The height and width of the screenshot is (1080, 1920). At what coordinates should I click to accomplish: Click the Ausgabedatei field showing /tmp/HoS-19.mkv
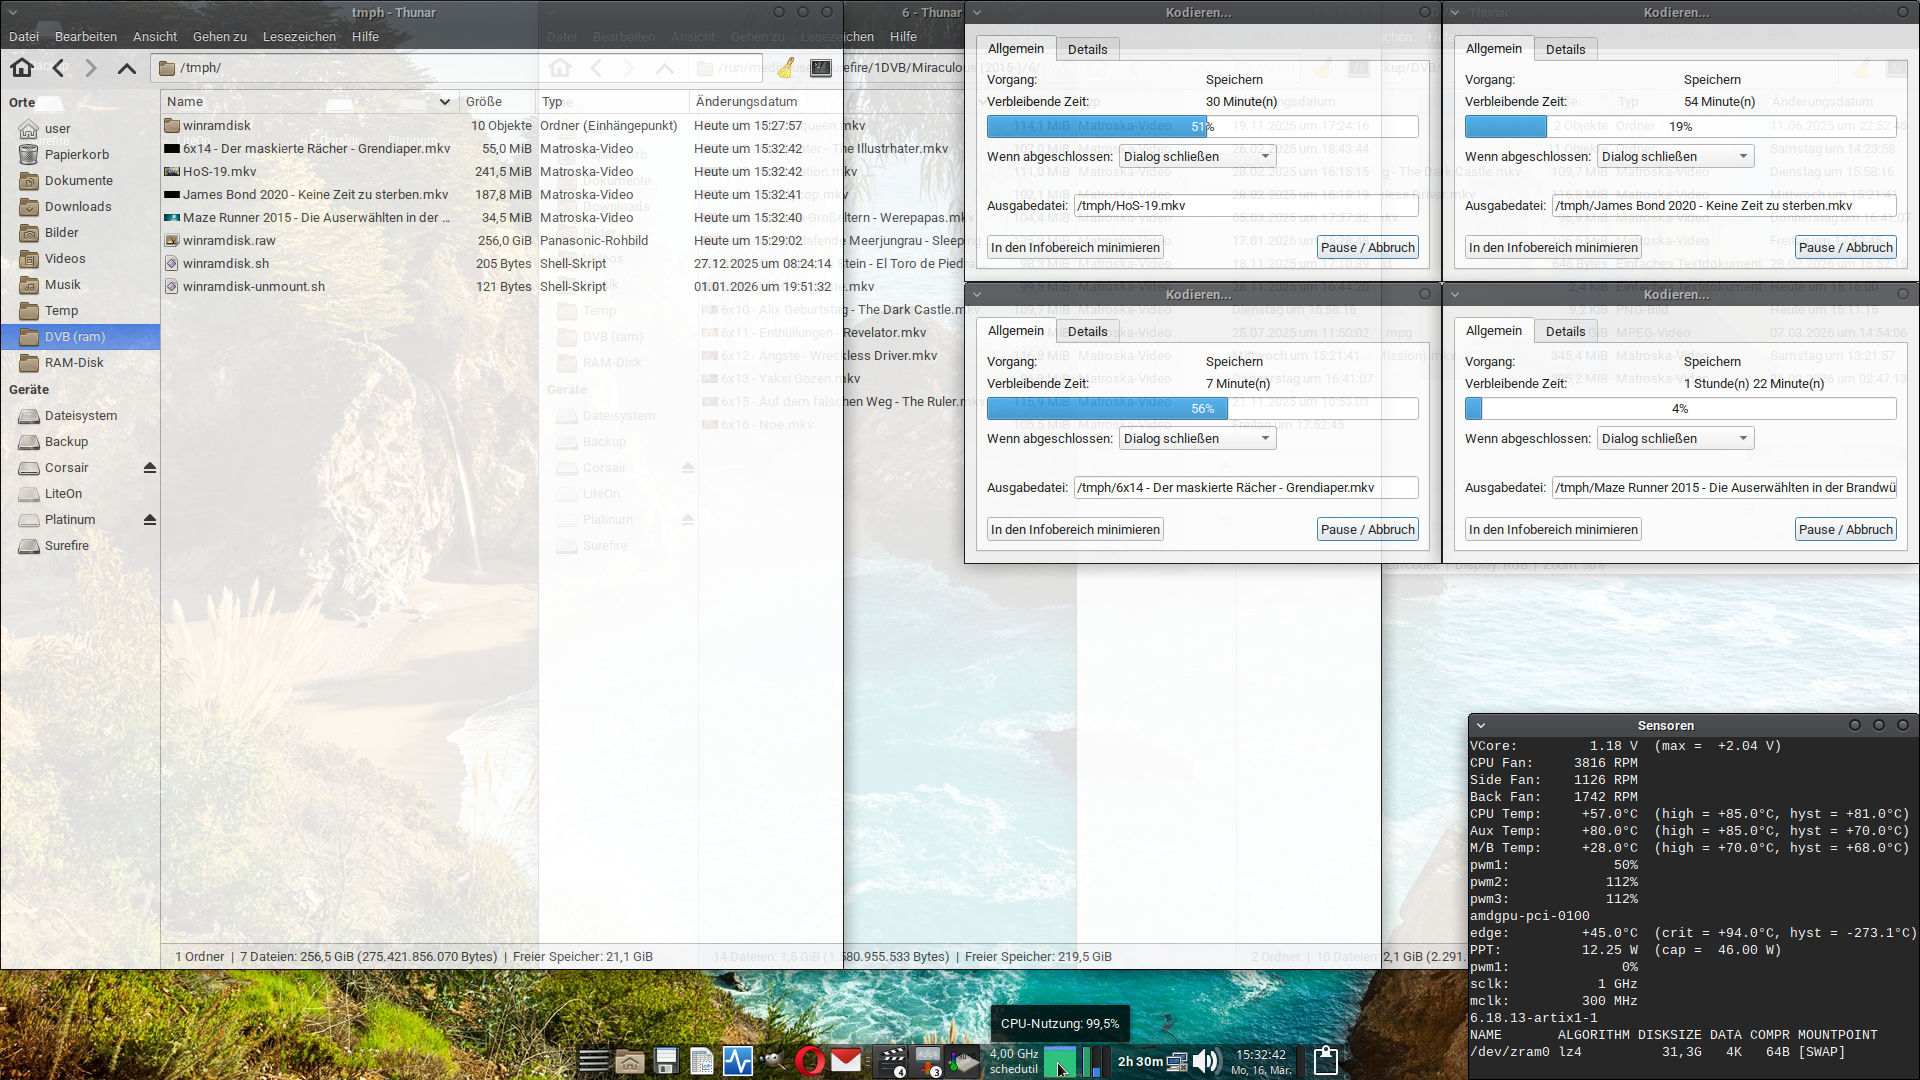(1246, 205)
